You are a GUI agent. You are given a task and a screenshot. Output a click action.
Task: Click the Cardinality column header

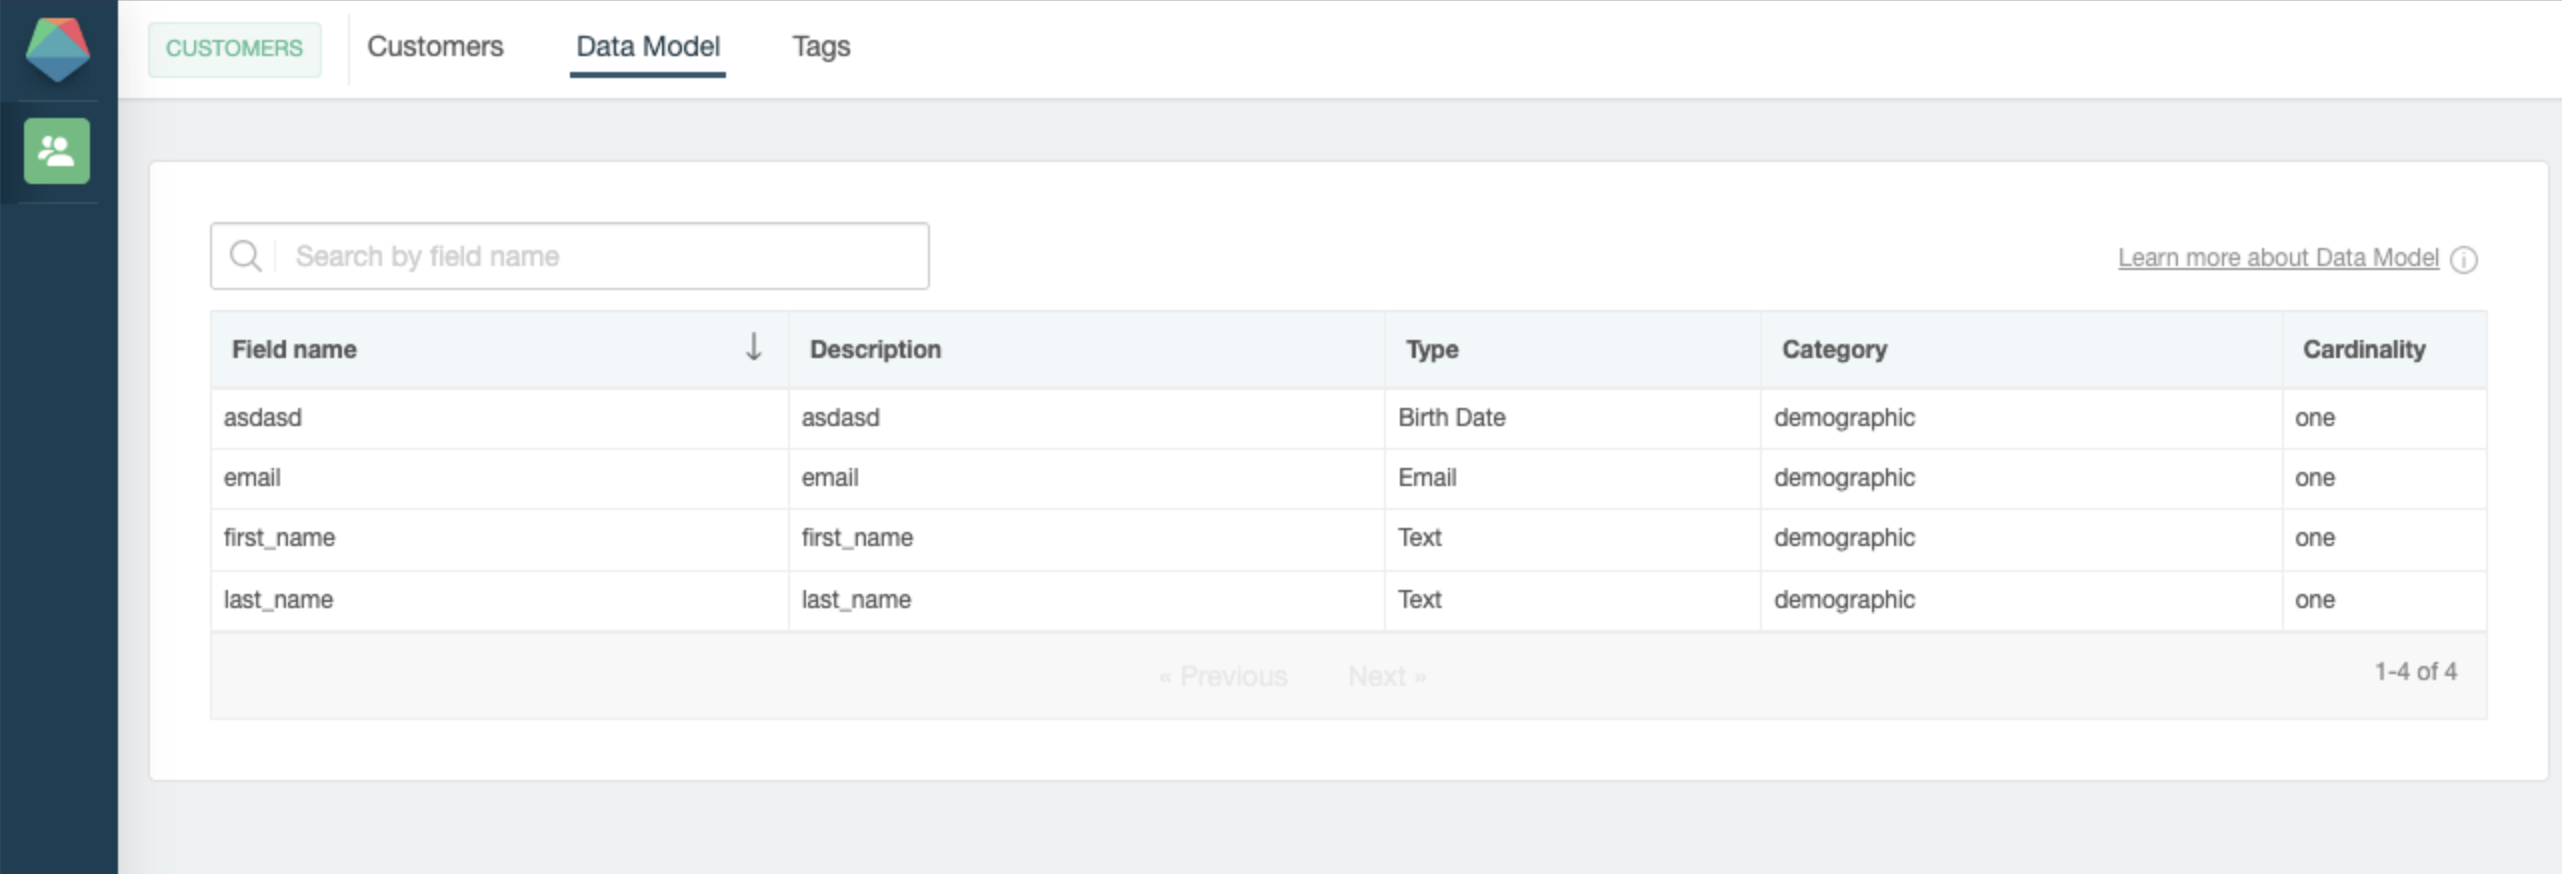2385,349
